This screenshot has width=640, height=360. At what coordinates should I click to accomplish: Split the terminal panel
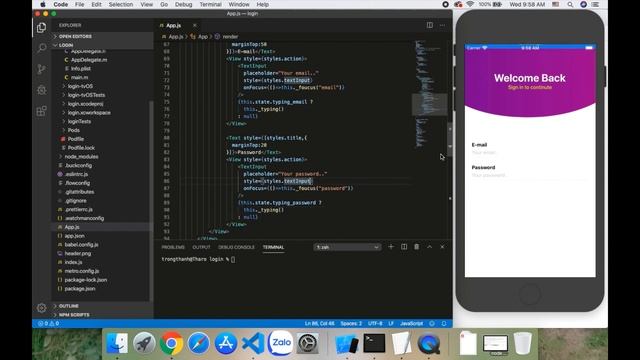404,247
